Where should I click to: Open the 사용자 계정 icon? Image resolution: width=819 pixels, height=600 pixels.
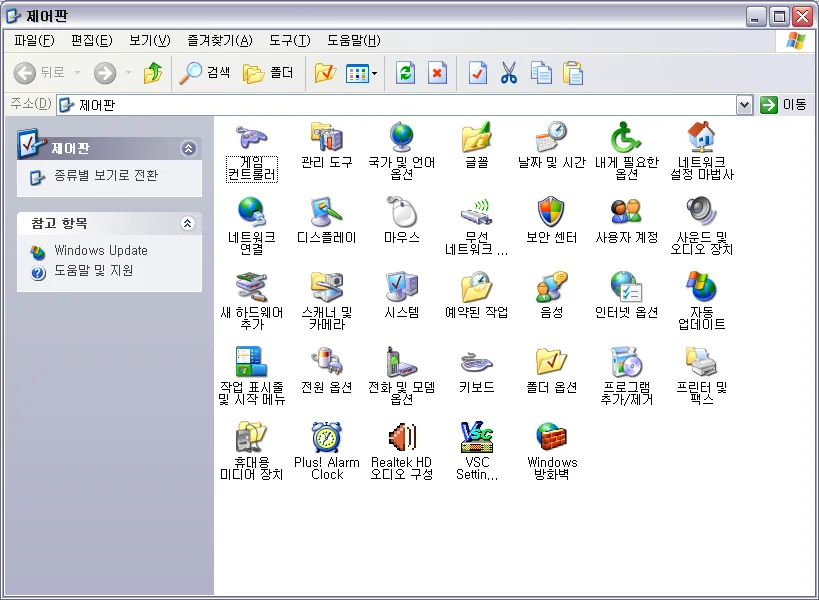(x=626, y=213)
